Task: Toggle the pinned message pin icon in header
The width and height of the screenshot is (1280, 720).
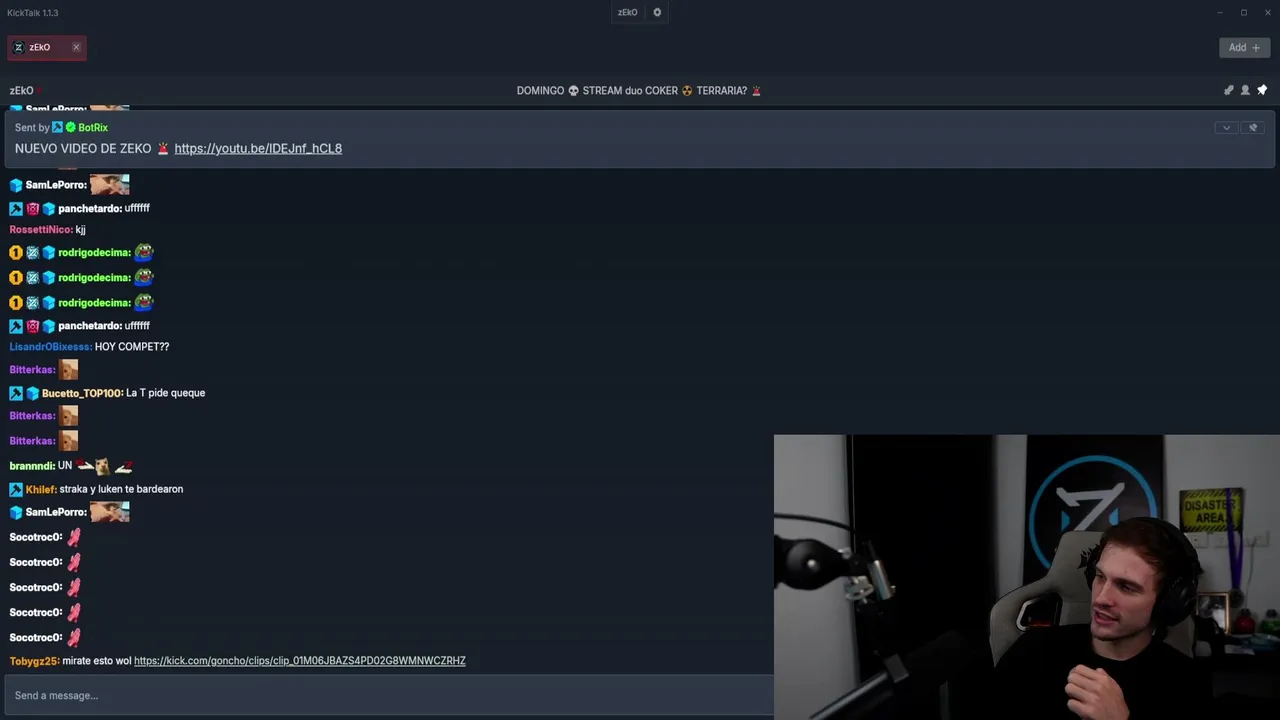Action: point(1262,90)
